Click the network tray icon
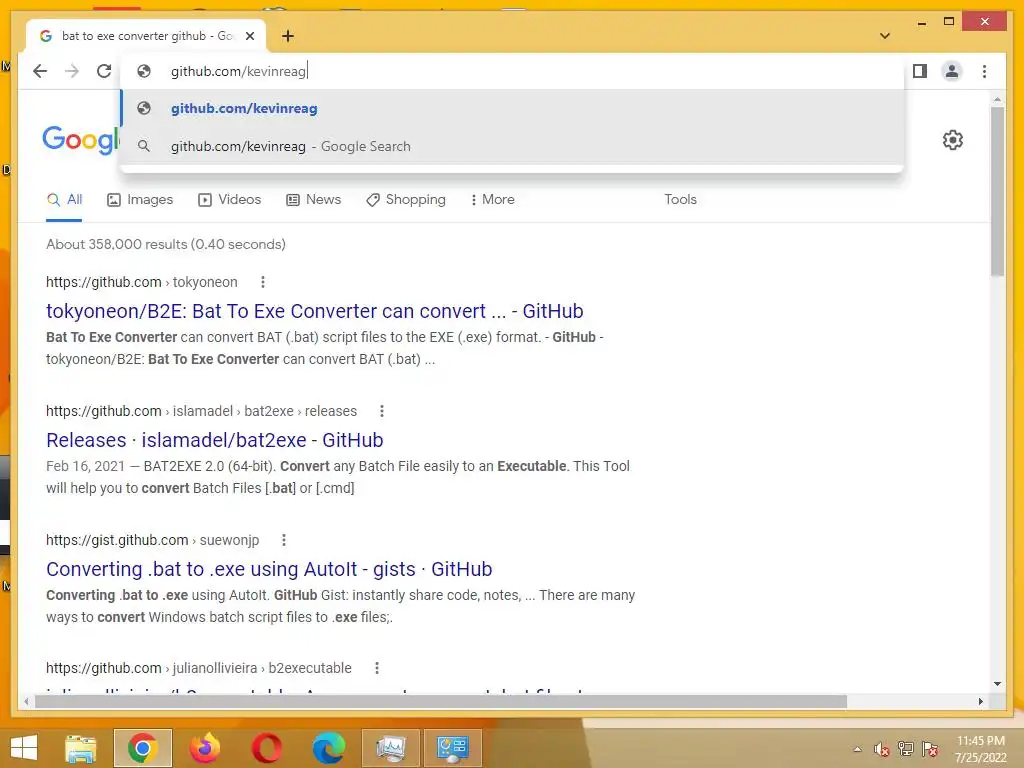1024x768 pixels. [x=906, y=749]
